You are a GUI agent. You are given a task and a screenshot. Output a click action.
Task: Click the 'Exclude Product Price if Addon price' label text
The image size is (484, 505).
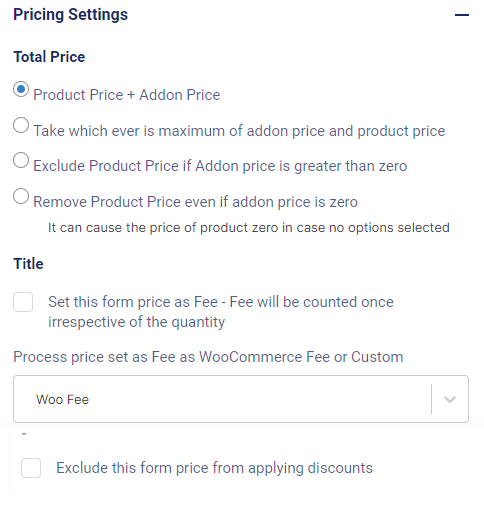pyautogui.click(x=220, y=166)
